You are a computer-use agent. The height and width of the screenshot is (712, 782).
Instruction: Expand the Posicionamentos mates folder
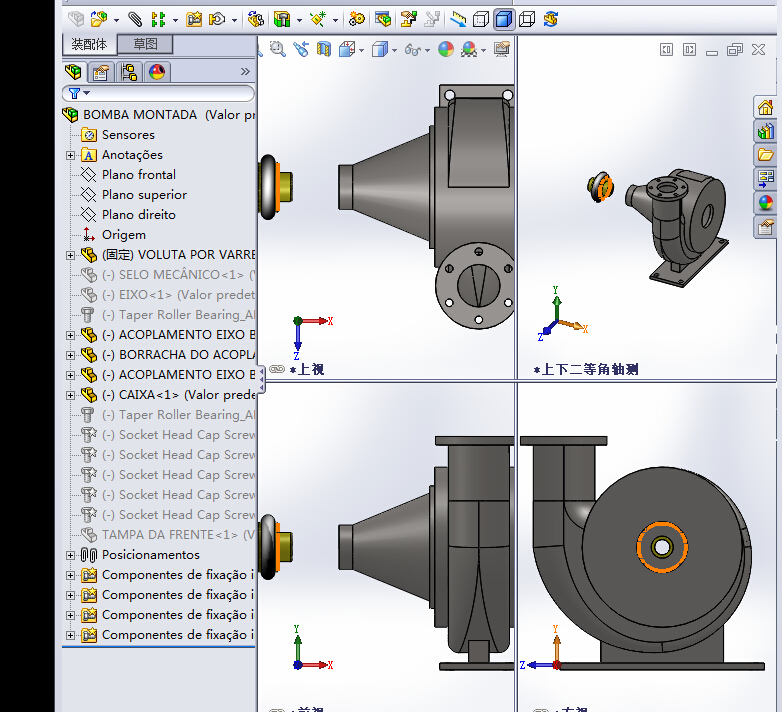point(71,555)
